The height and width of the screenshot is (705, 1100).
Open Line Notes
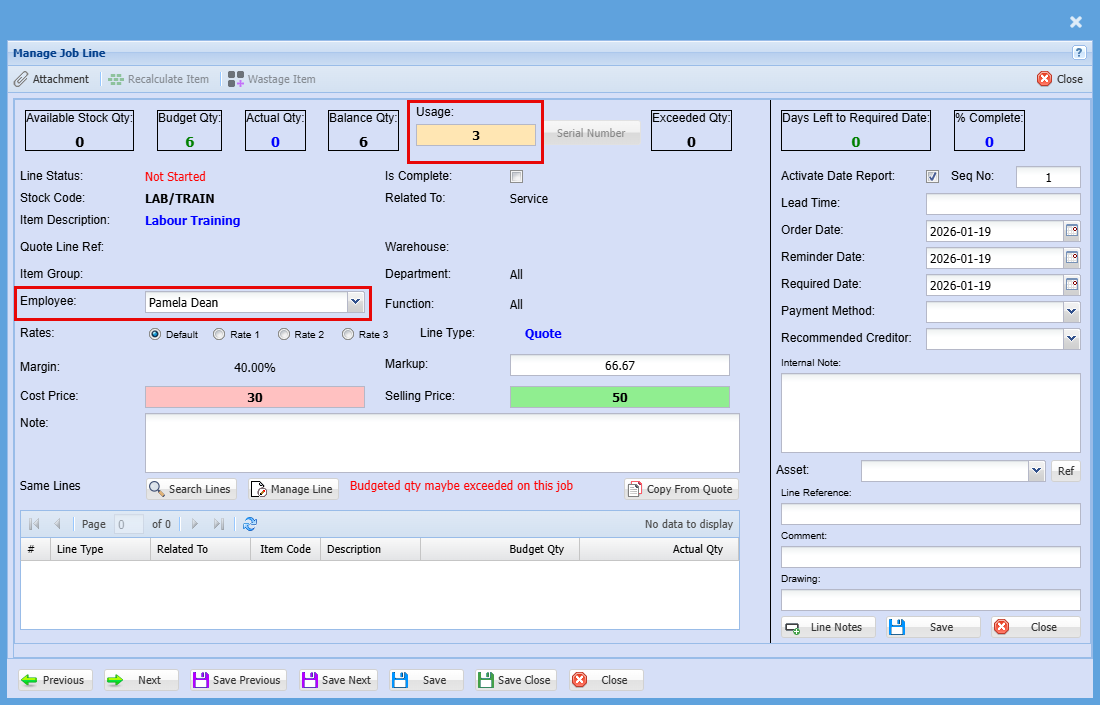tap(828, 627)
